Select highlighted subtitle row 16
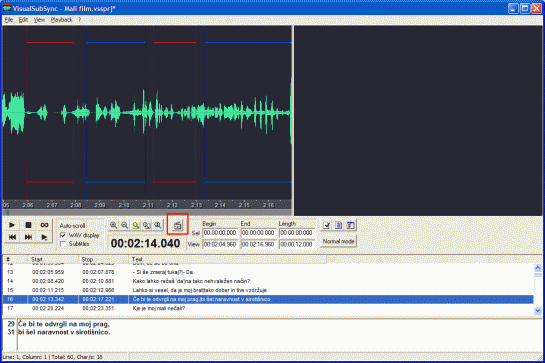The width and height of the screenshot is (545, 363). click(268, 299)
